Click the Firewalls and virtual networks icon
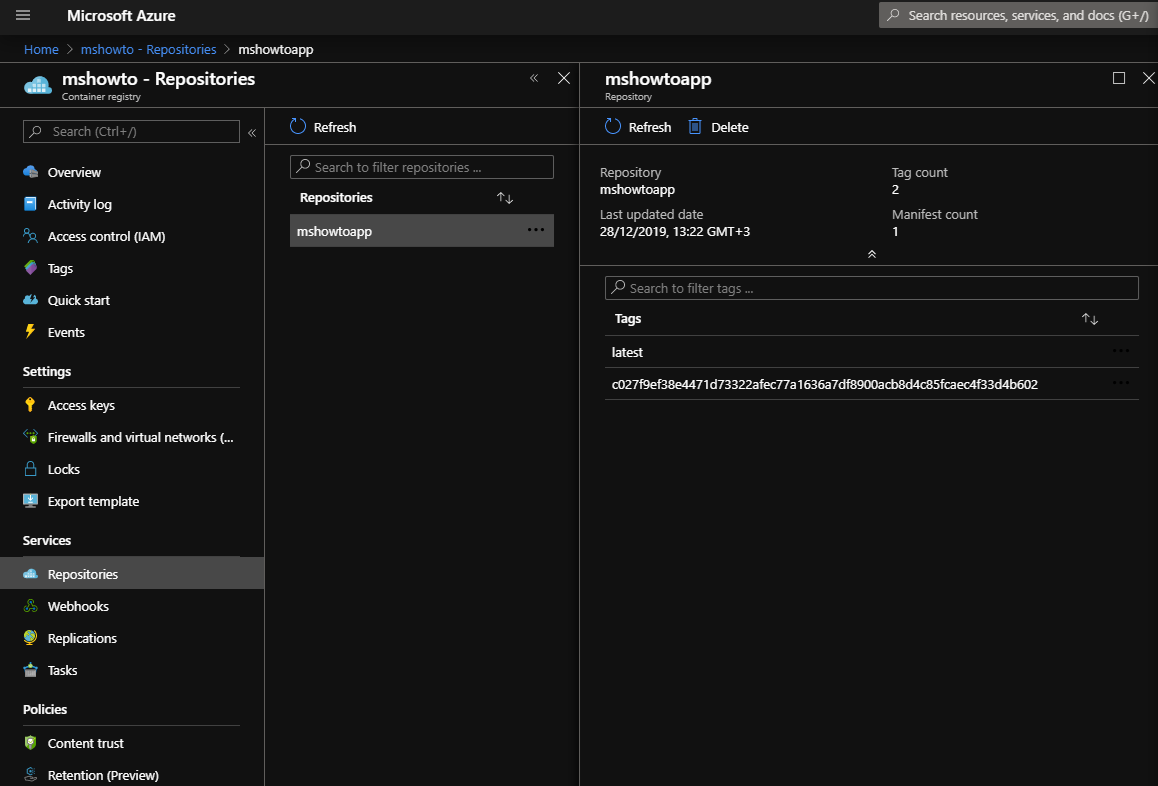 pyautogui.click(x=30, y=436)
